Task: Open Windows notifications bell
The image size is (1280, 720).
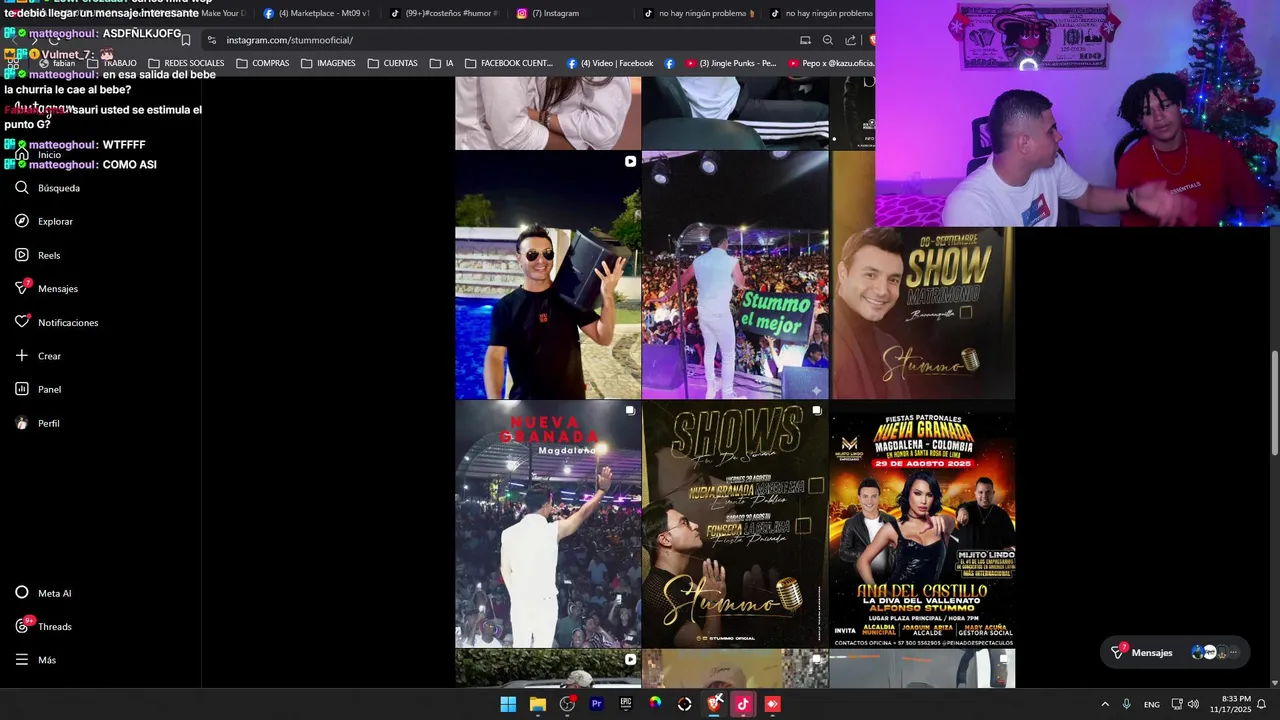Action: pyautogui.click(x=1262, y=704)
